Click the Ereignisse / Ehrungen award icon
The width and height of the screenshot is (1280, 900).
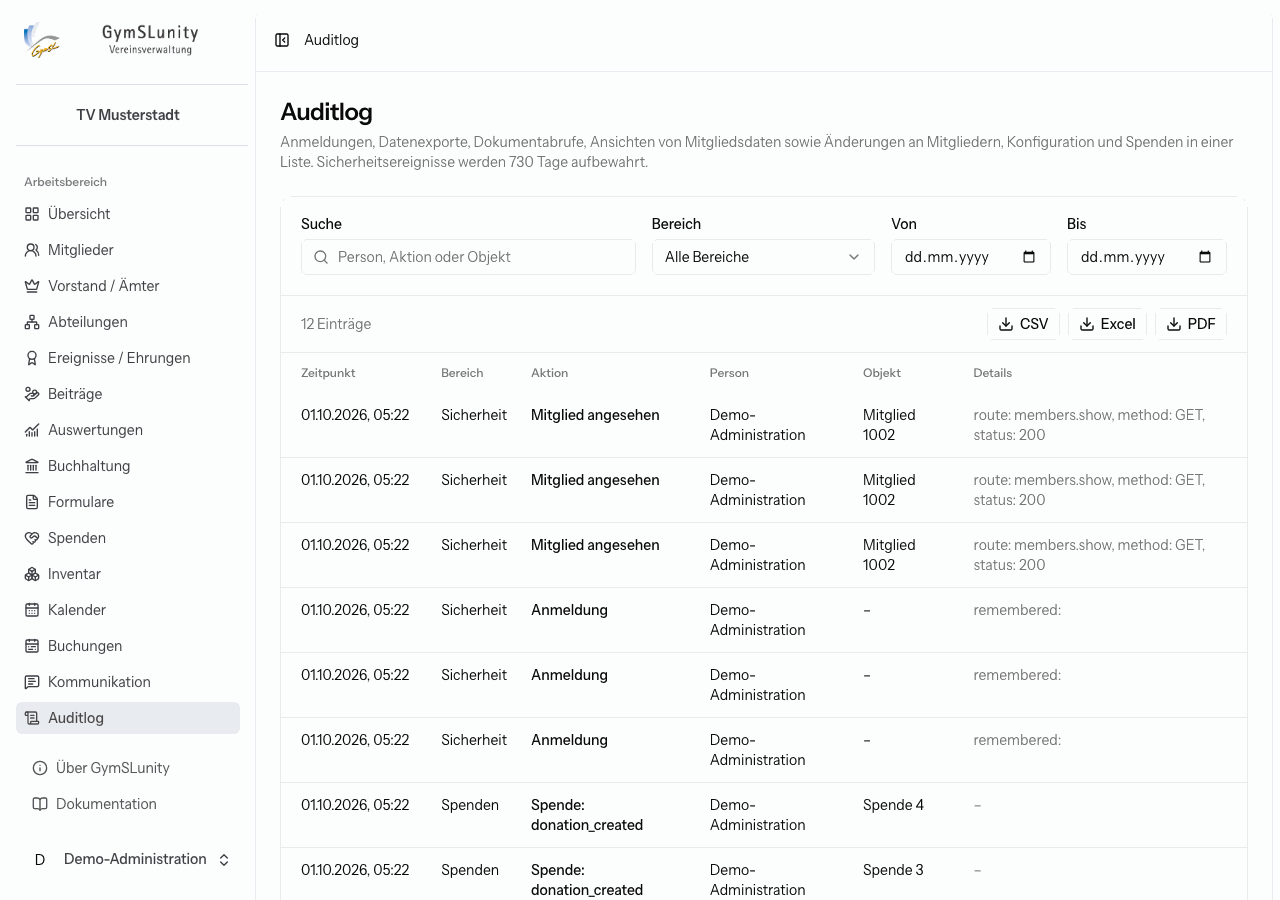32,358
